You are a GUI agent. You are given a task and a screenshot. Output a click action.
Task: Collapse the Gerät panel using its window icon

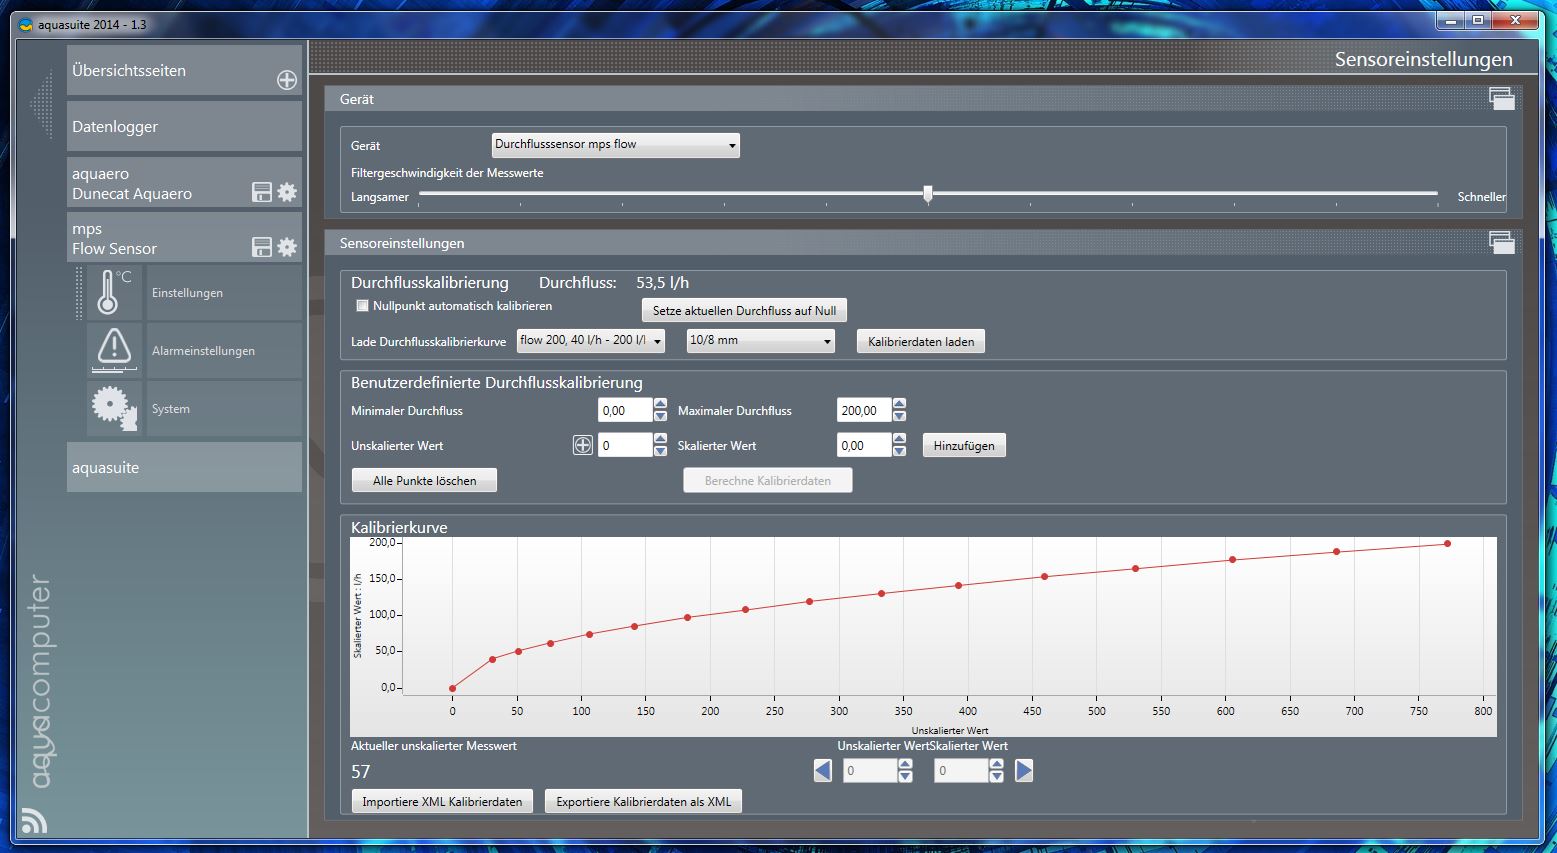coord(1501,98)
